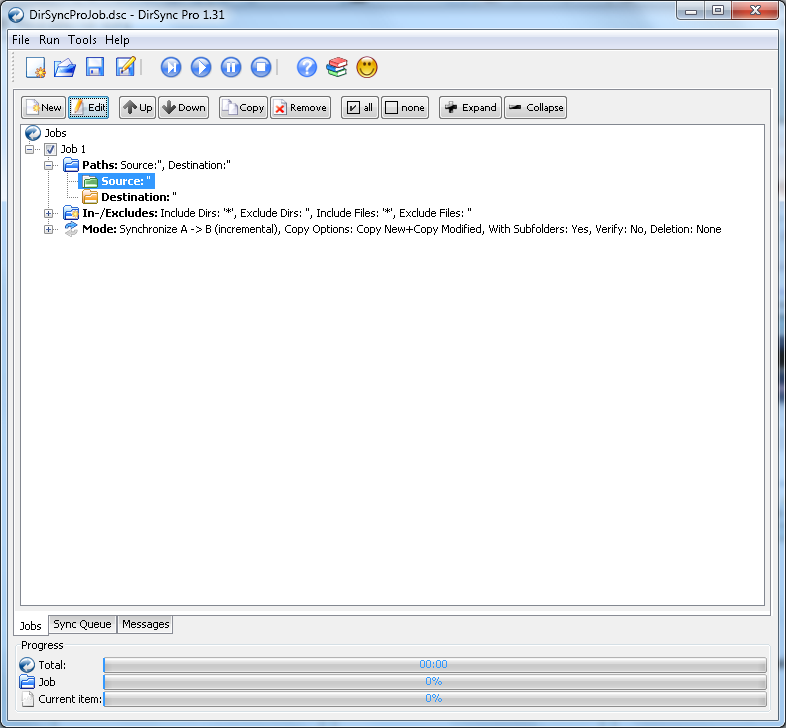The width and height of the screenshot is (786, 728).
Task: Click the stacked books documentation icon
Action: (337, 67)
